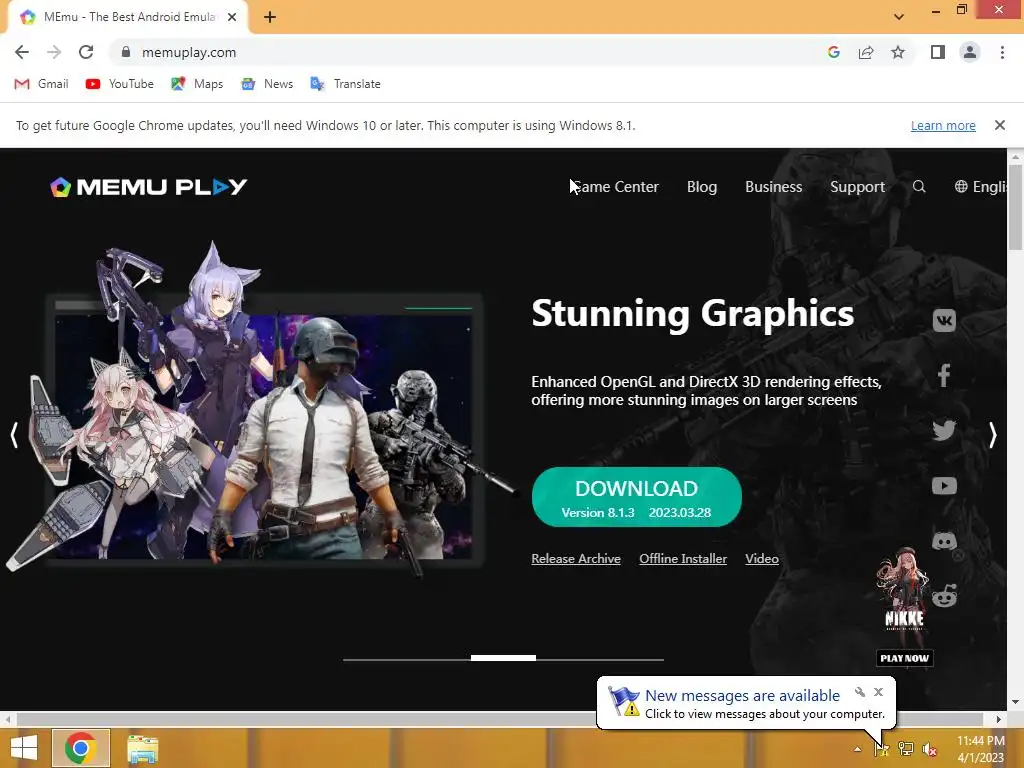Click the NIKKE character thumbnail
Screen dimensions: 1024x768
[x=904, y=590]
